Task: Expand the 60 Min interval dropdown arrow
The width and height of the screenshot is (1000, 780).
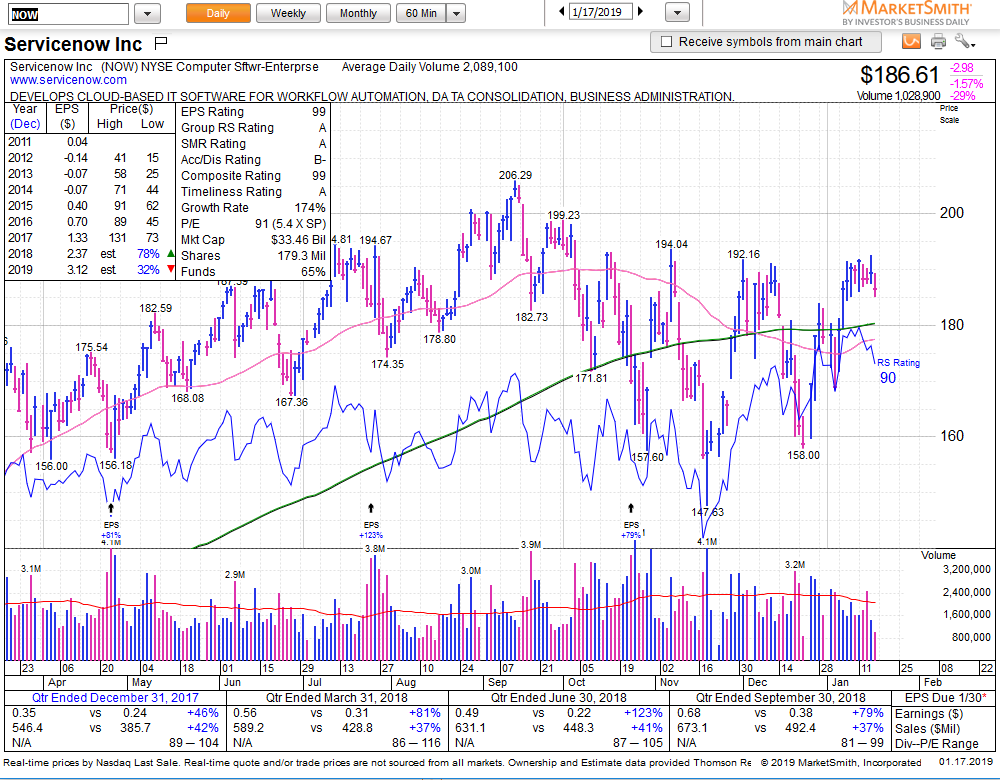Action: click(456, 13)
